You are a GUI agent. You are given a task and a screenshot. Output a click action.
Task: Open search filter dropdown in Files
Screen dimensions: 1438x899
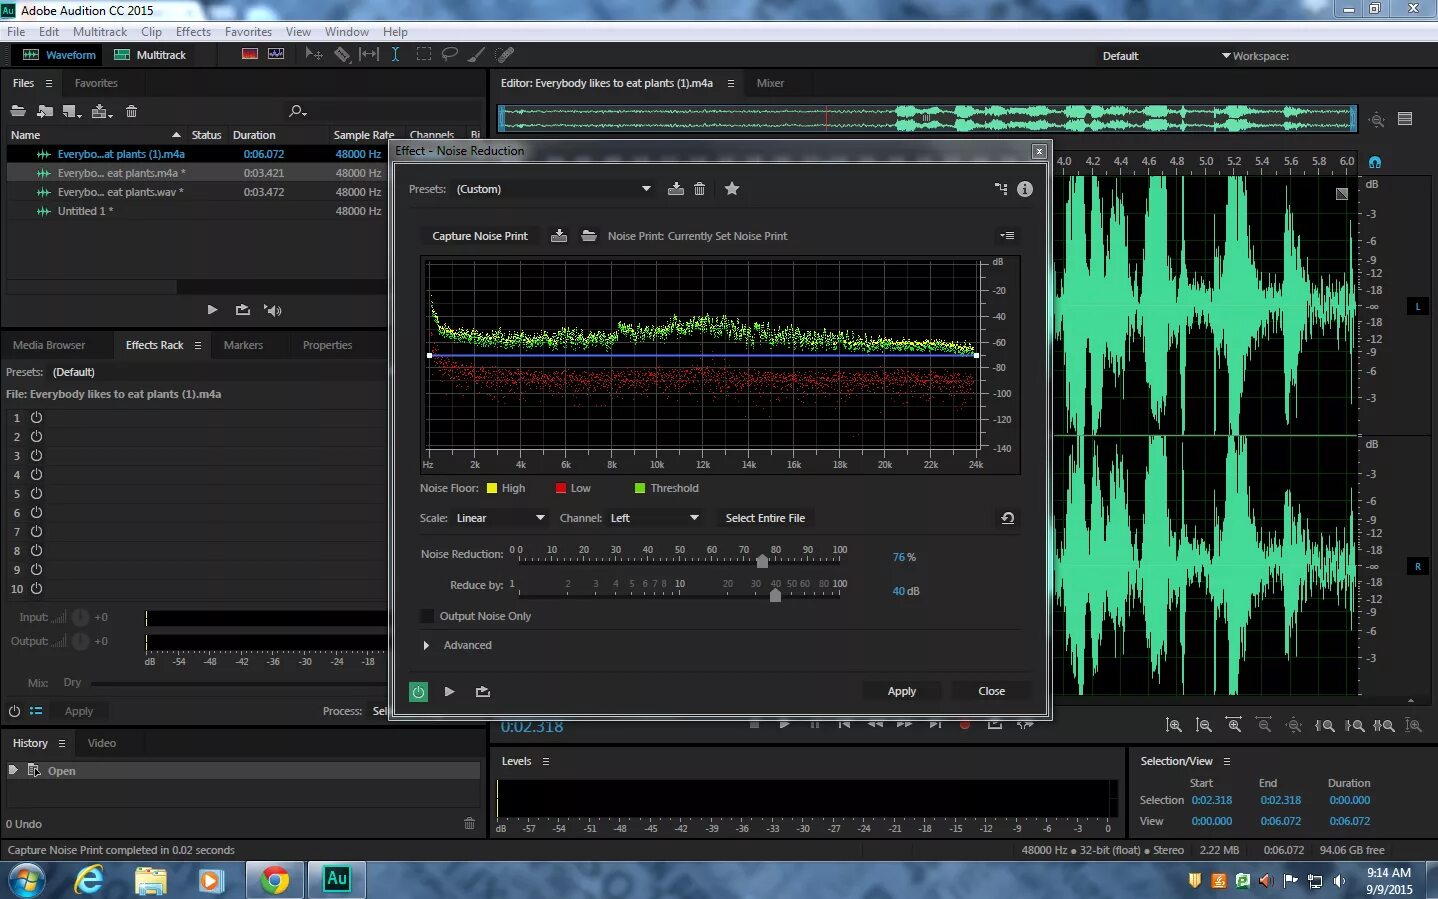[x=297, y=111]
